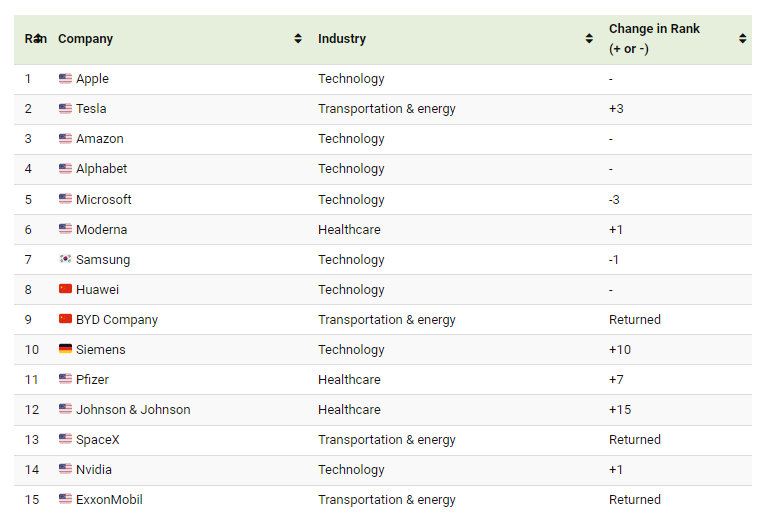Click the US flag beside Apple

click(65, 79)
